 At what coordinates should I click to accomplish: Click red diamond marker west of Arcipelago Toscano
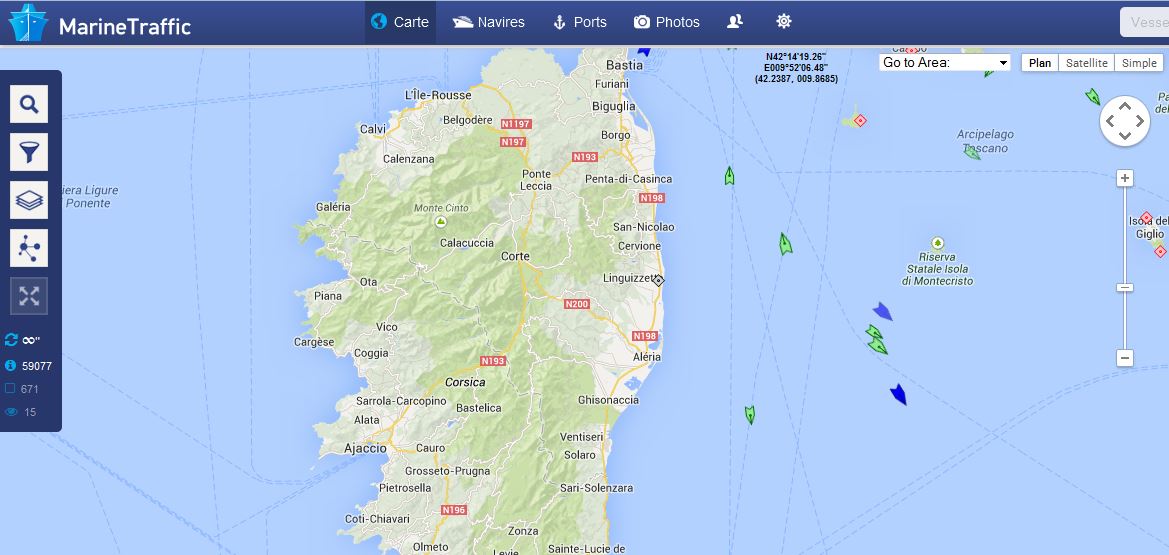click(860, 120)
